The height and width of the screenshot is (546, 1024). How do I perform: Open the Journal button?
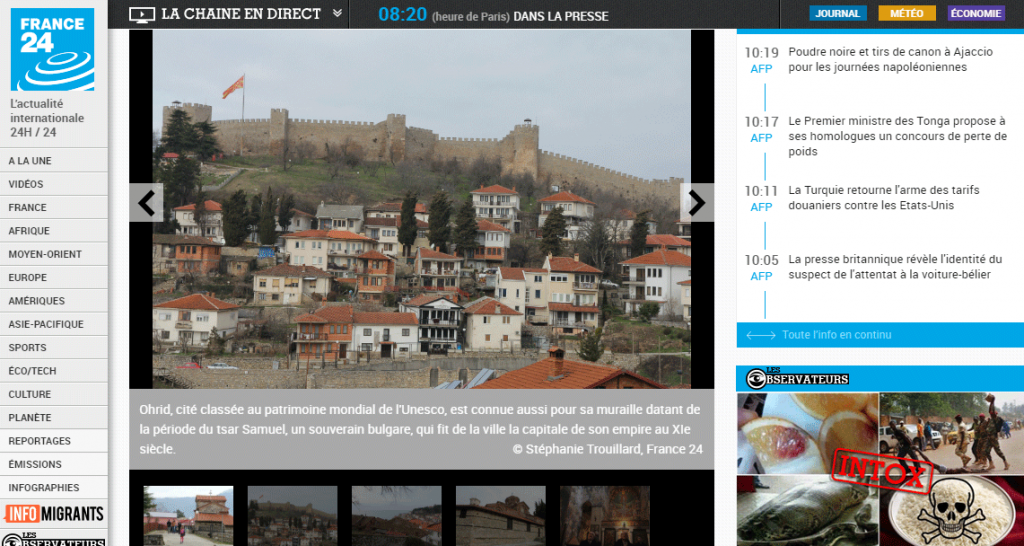[x=838, y=13]
